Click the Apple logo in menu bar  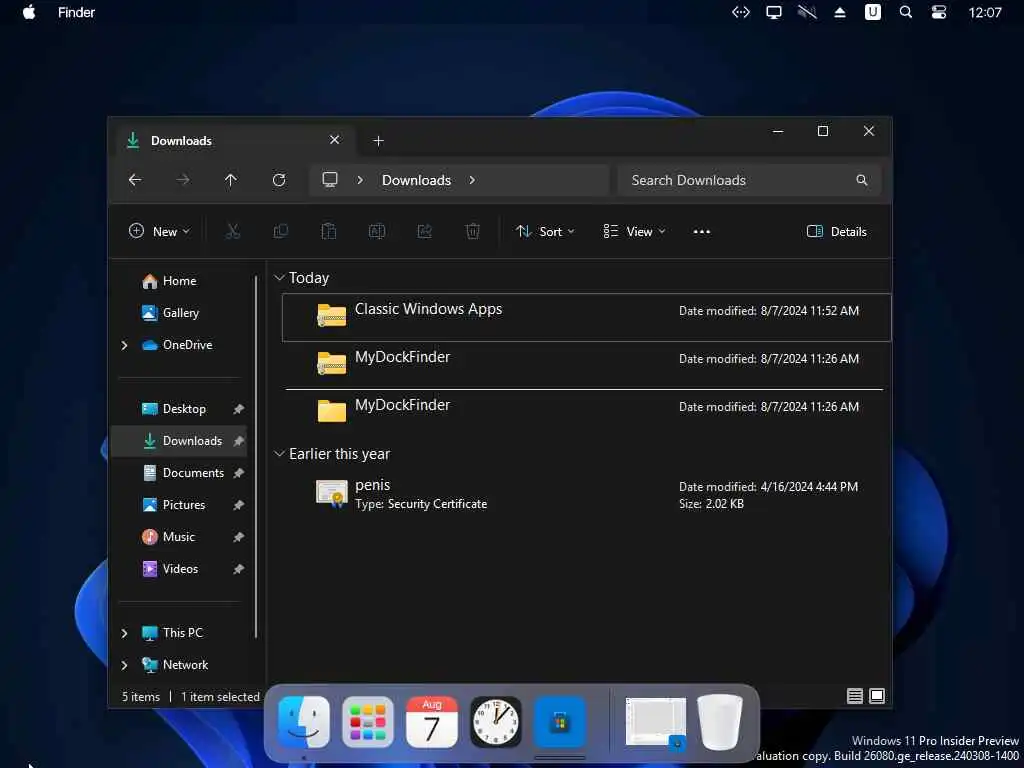(29, 12)
